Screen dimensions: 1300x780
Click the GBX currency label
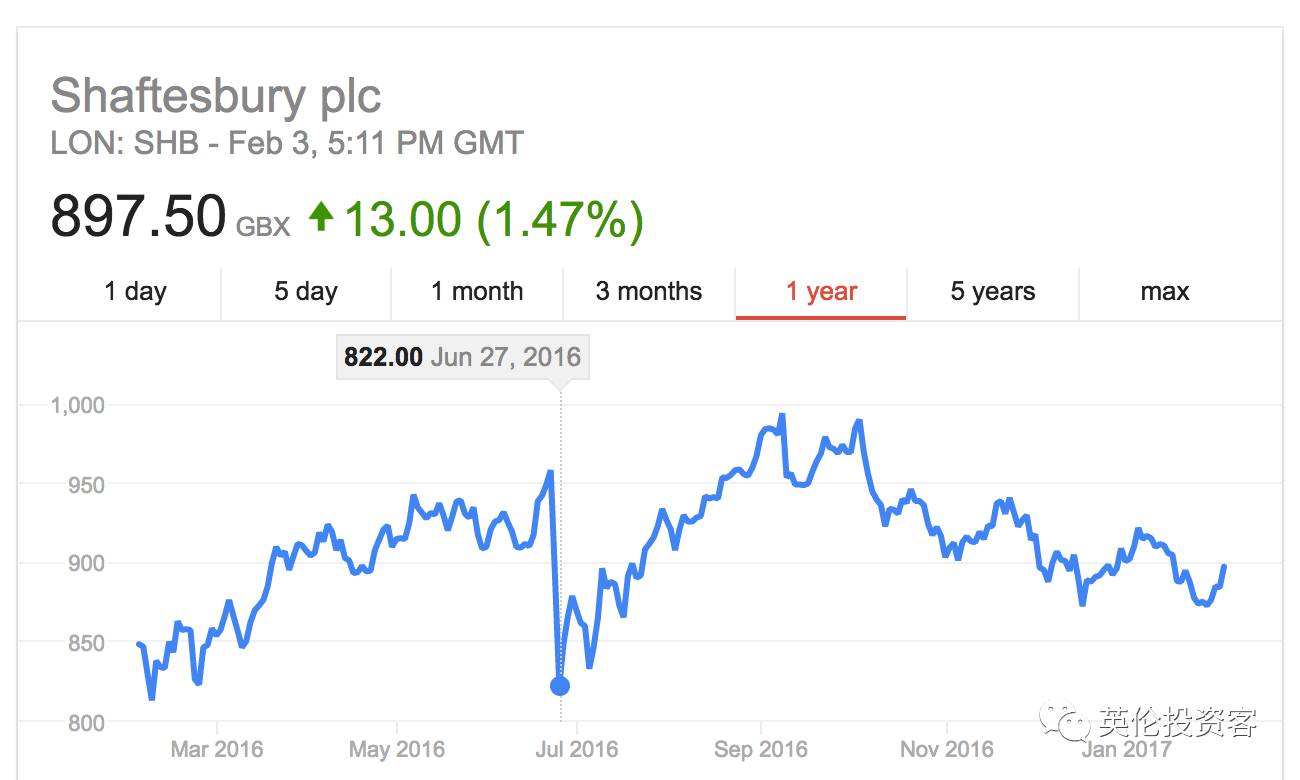(263, 227)
